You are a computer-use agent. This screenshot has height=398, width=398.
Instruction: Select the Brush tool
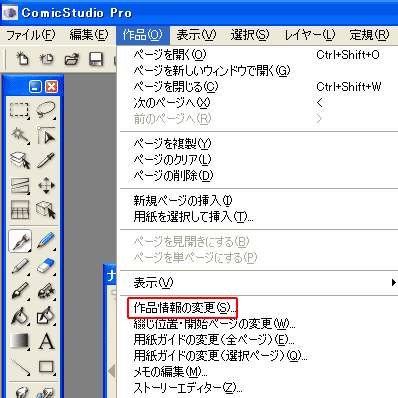pyautogui.click(x=20, y=291)
